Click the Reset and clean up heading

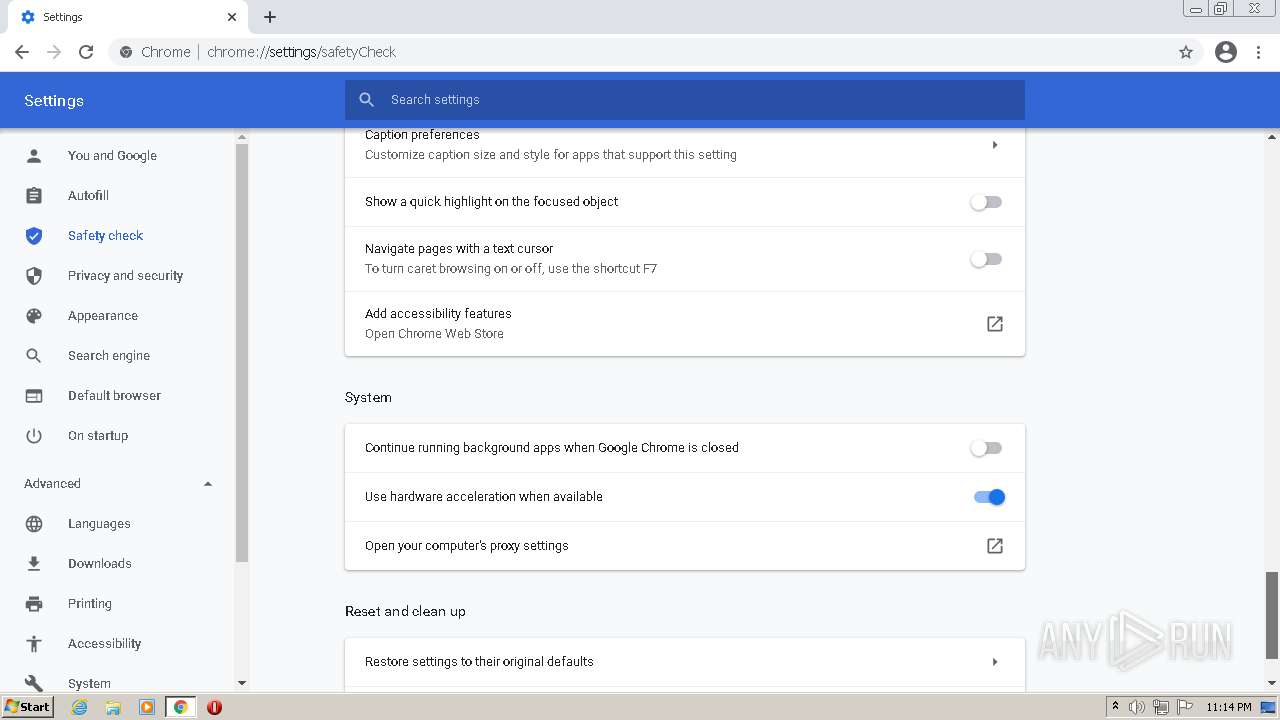point(405,612)
